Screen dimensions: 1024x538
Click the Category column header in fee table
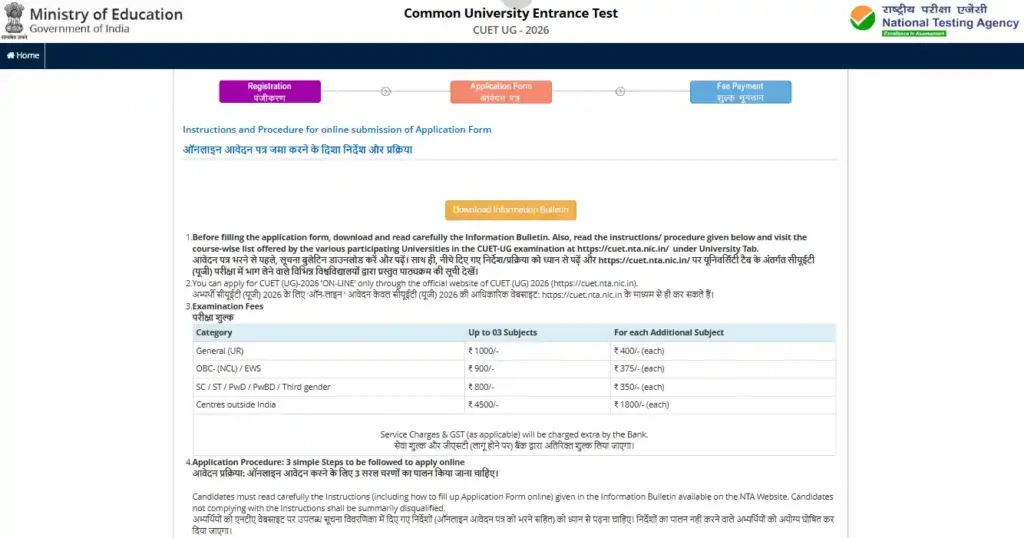pos(214,332)
